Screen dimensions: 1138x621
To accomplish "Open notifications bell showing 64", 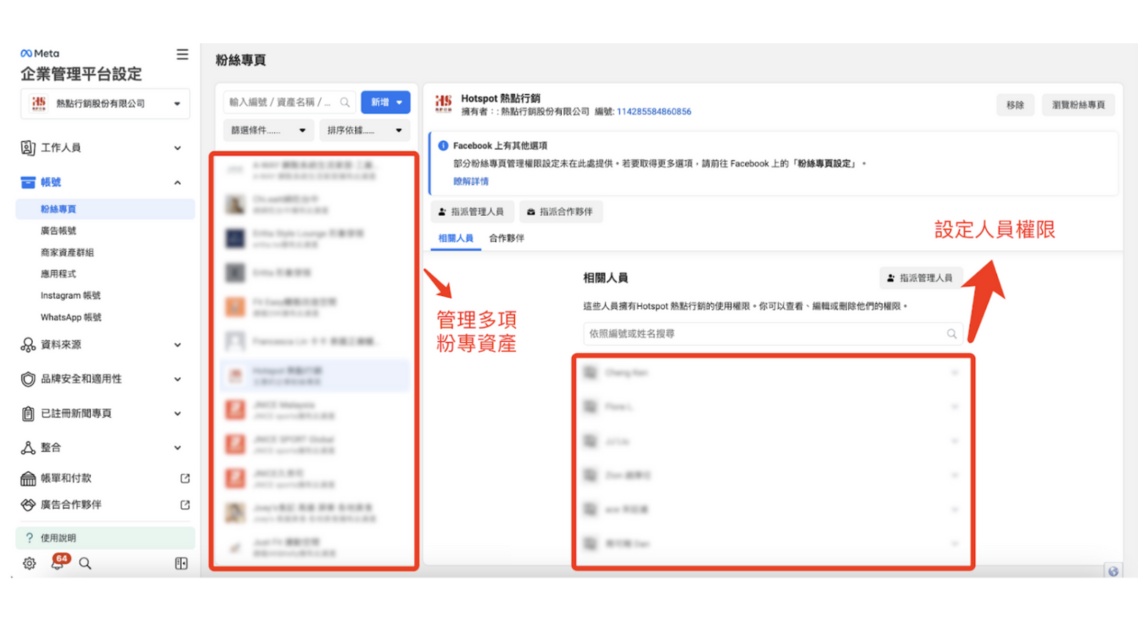I will point(58,562).
